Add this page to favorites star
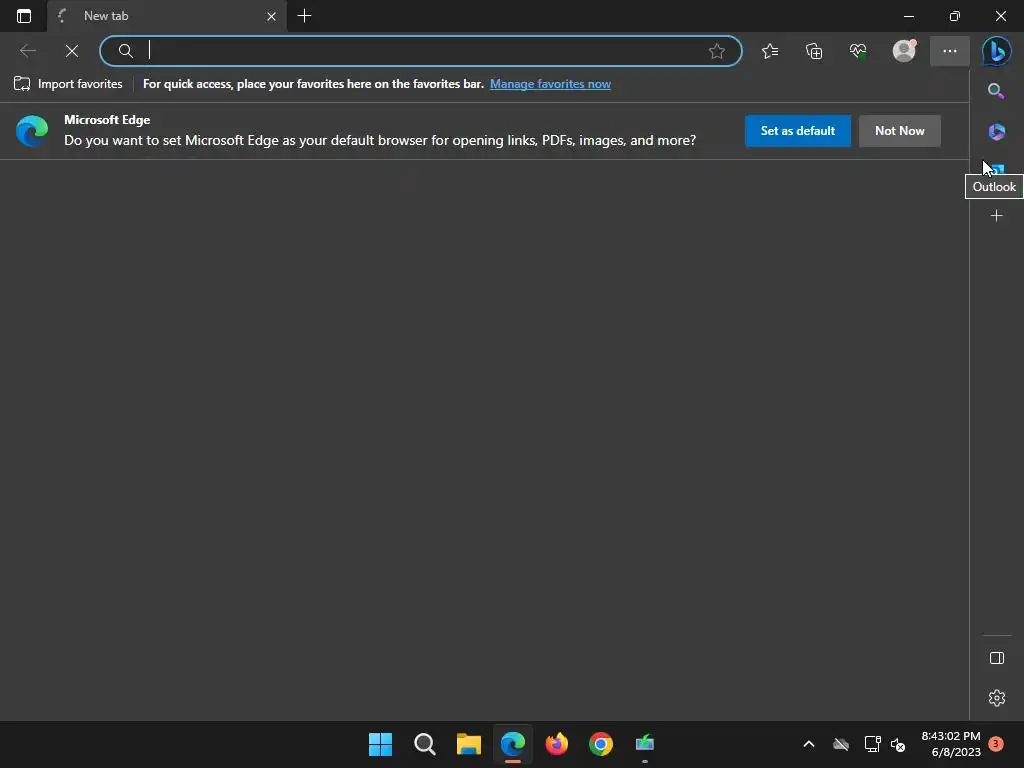 click(x=716, y=51)
